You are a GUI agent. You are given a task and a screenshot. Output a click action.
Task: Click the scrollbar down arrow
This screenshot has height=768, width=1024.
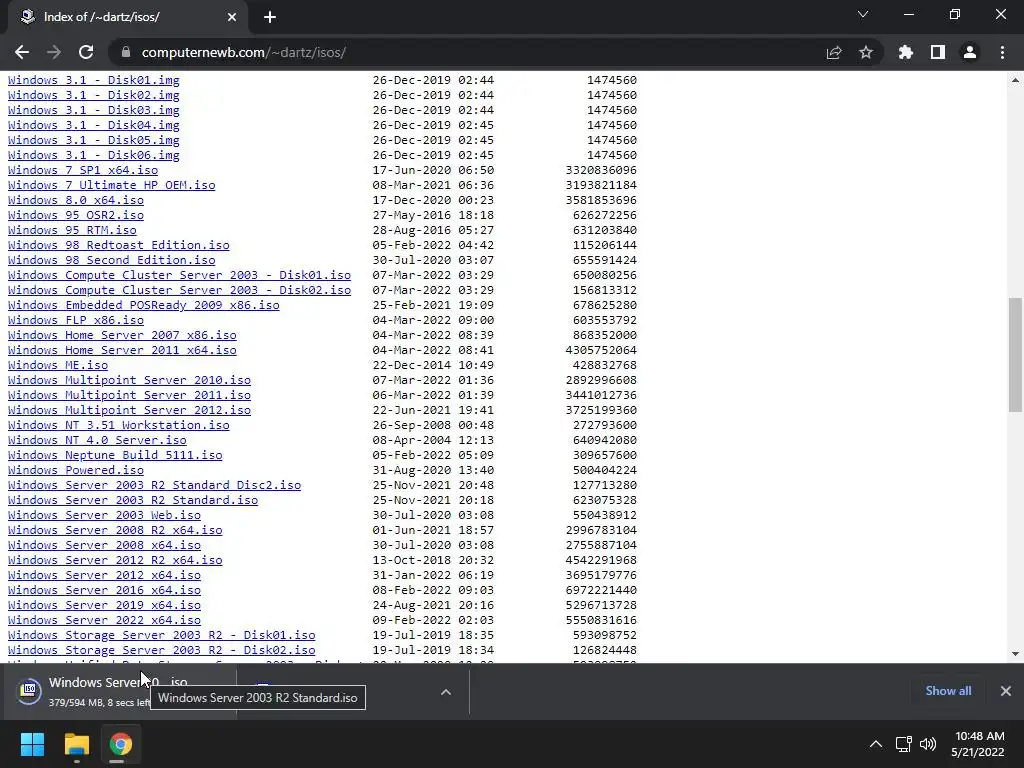pyautogui.click(x=1015, y=654)
